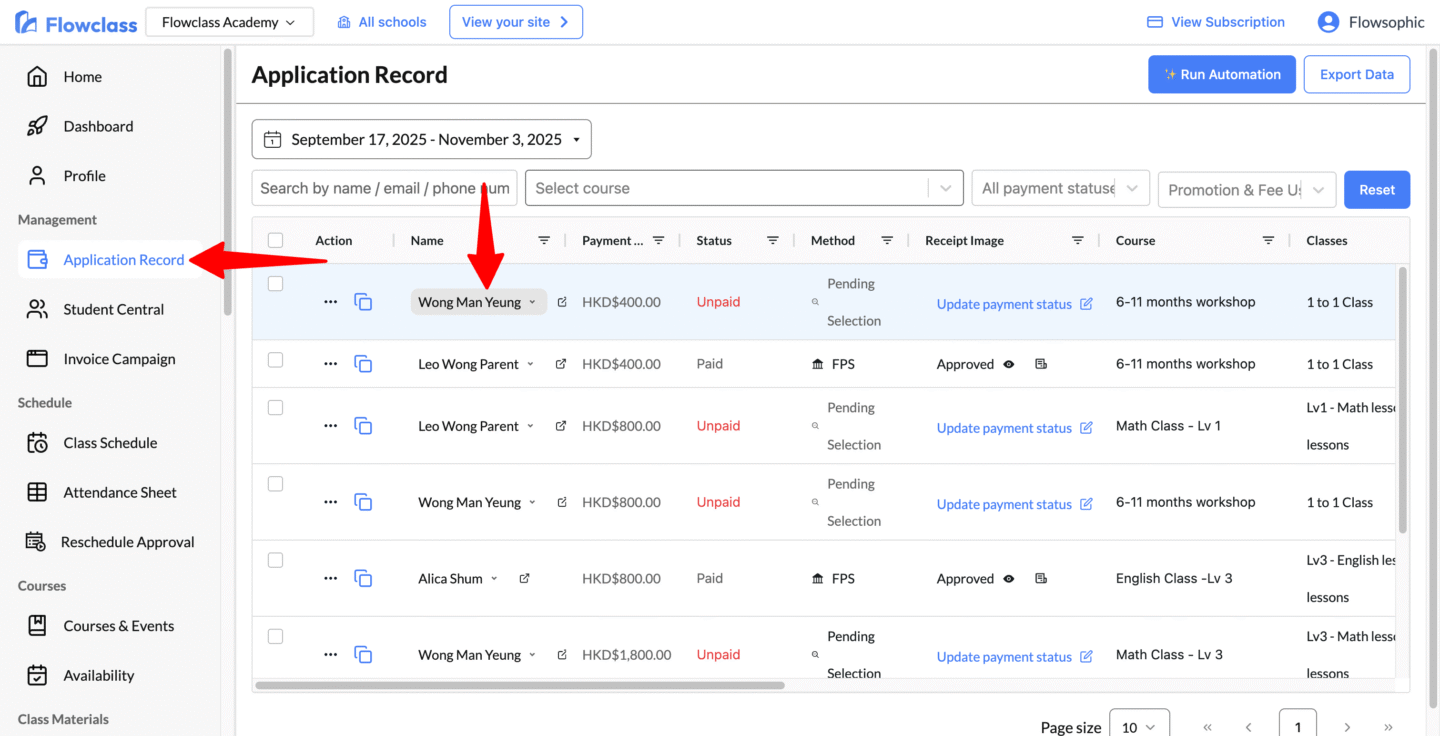This screenshot has width=1440, height=736.
Task: Open Flowclass Academy school dropdown
Action: pos(229,22)
